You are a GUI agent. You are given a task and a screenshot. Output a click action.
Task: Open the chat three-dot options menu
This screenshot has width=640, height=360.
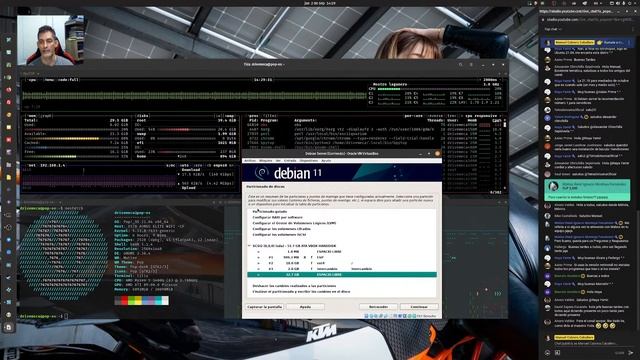[x=633, y=29]
